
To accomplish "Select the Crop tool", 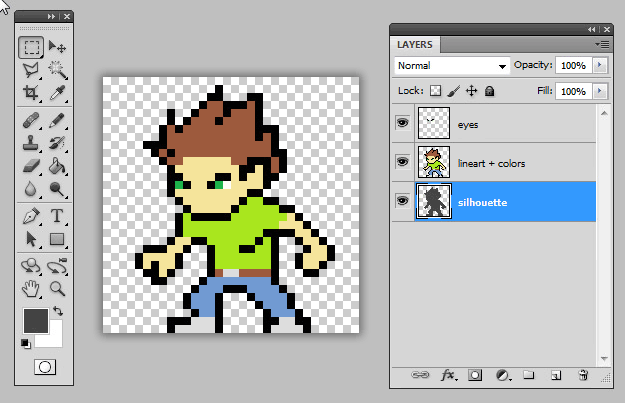I will pyautogui.click(x=31, y=92).
